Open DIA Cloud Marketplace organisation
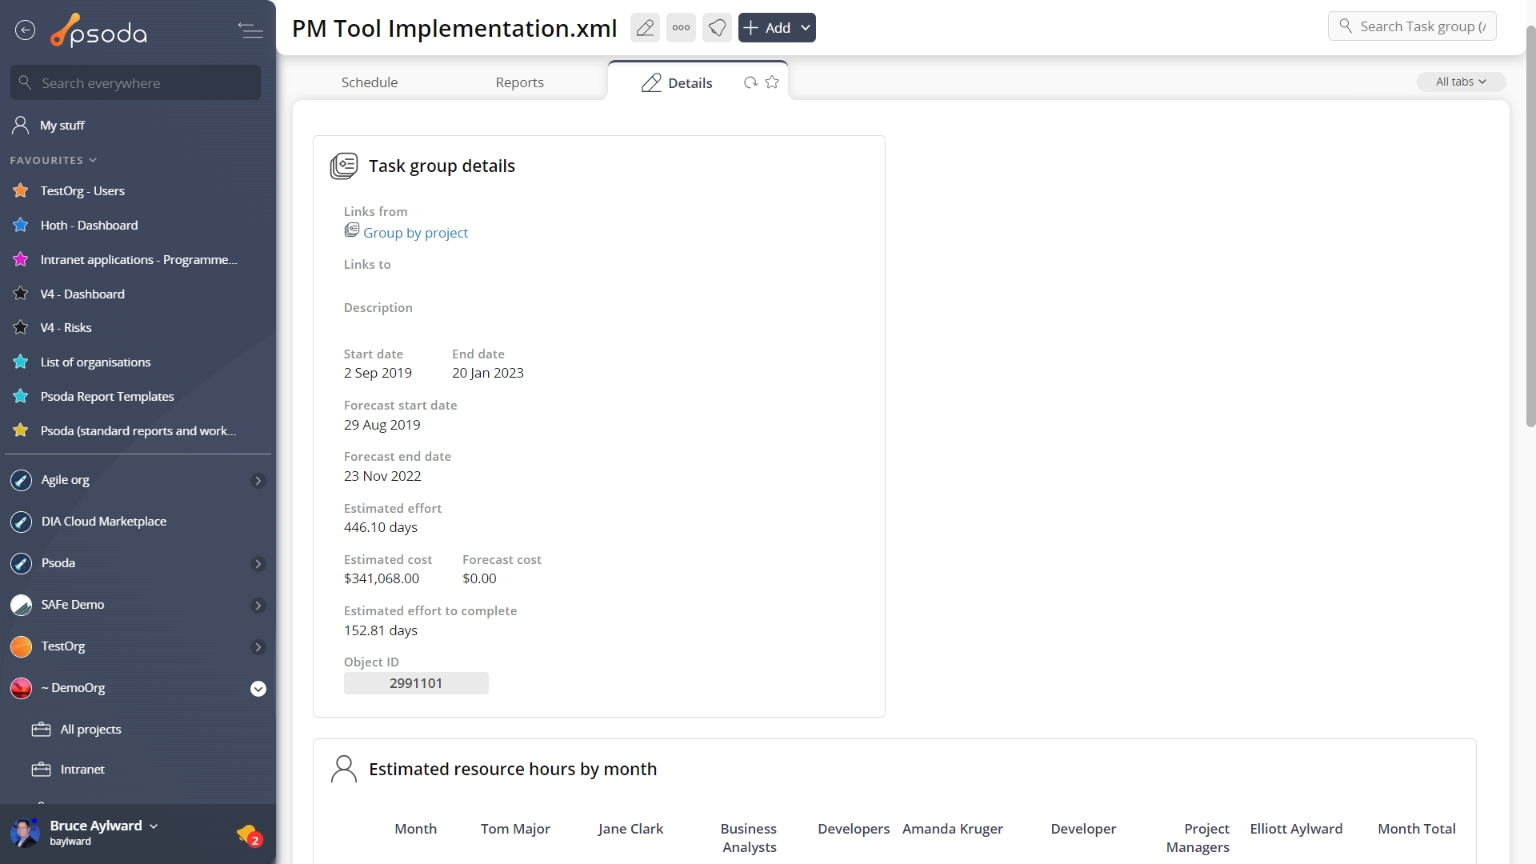Viewport: 1536px width, 864px height. tap(104, 522)
